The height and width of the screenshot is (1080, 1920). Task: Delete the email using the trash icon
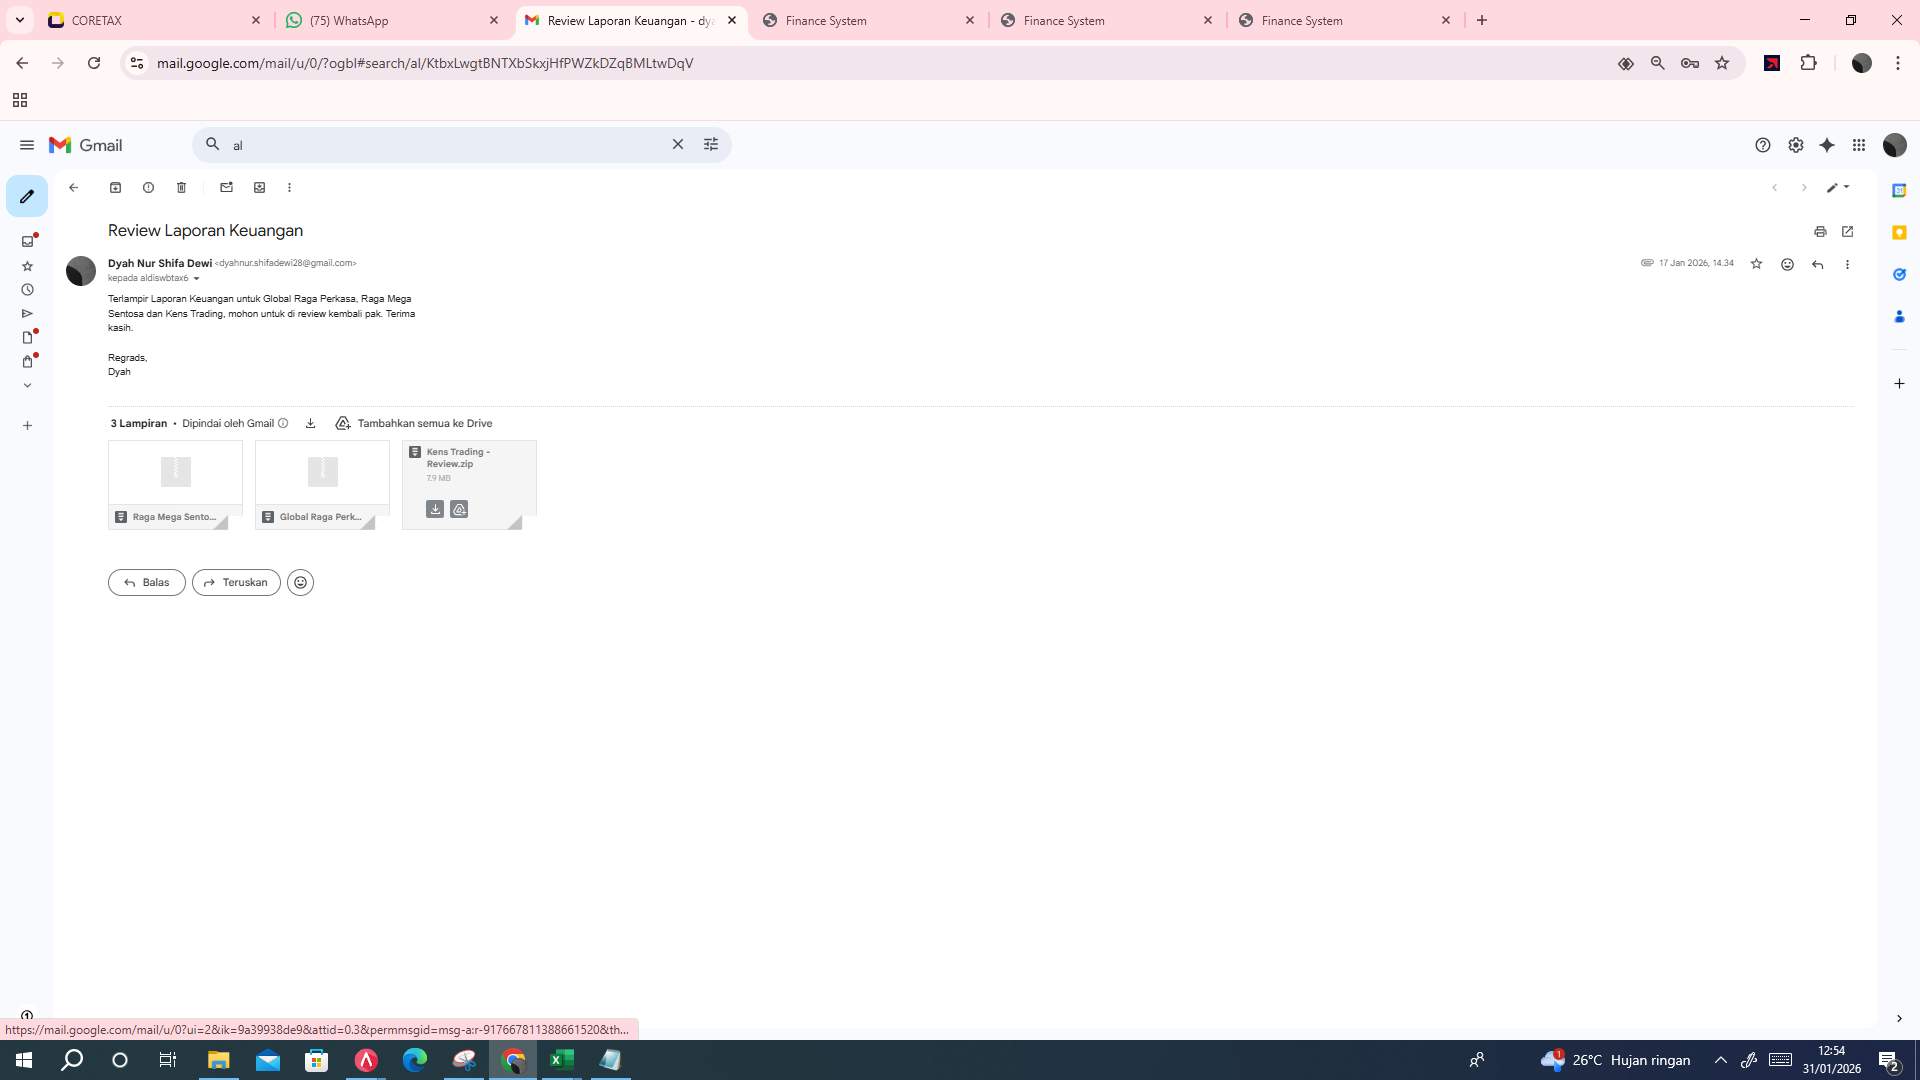point(181,187)
